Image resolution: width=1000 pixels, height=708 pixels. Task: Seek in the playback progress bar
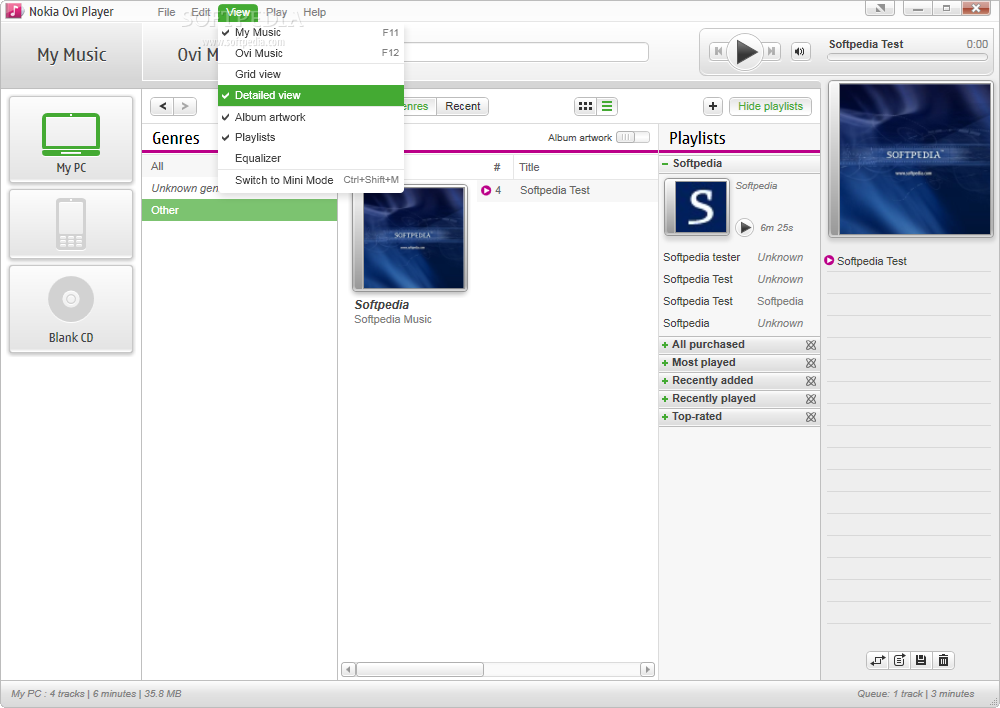click(x=908, y=57)
